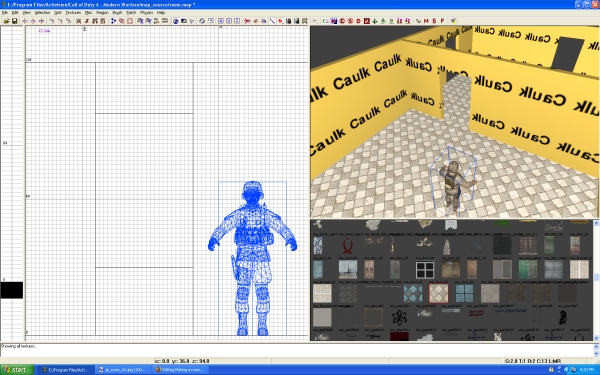
Task: Open the Brush menu
Action: coord(117,13)
